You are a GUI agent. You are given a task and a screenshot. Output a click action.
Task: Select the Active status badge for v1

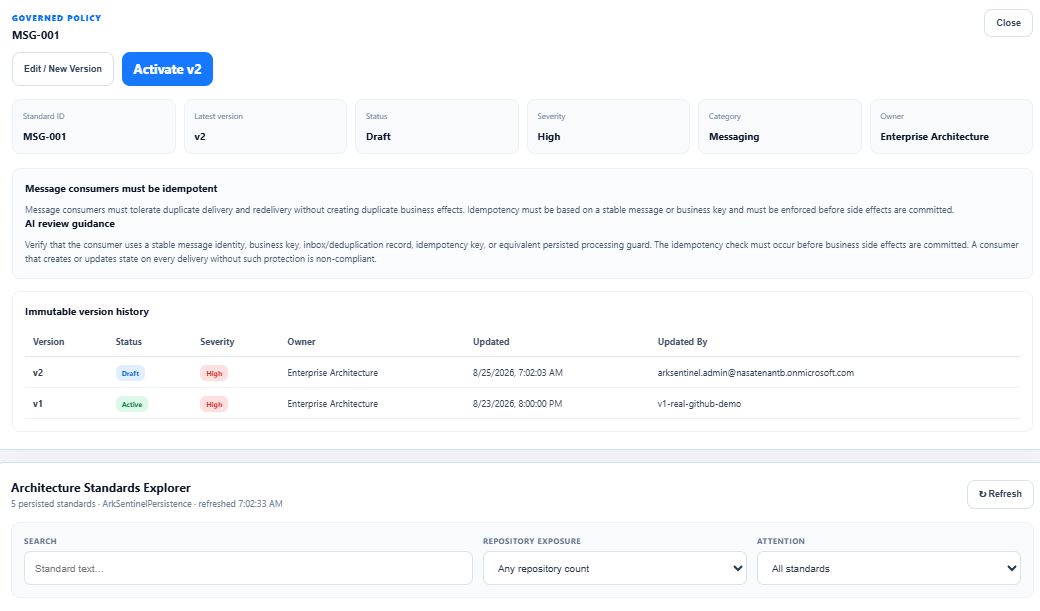pyautogui.click(x=132, y=404)
